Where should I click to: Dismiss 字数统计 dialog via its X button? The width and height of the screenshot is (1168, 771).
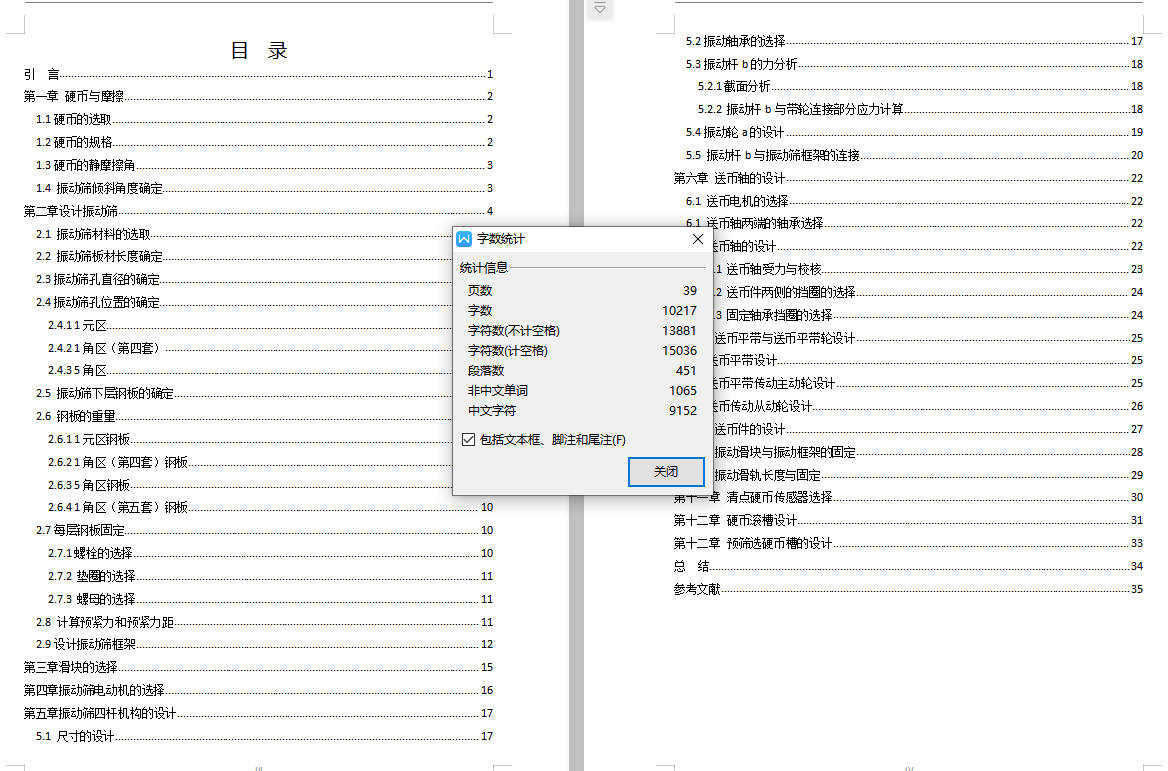pos(698,238)
